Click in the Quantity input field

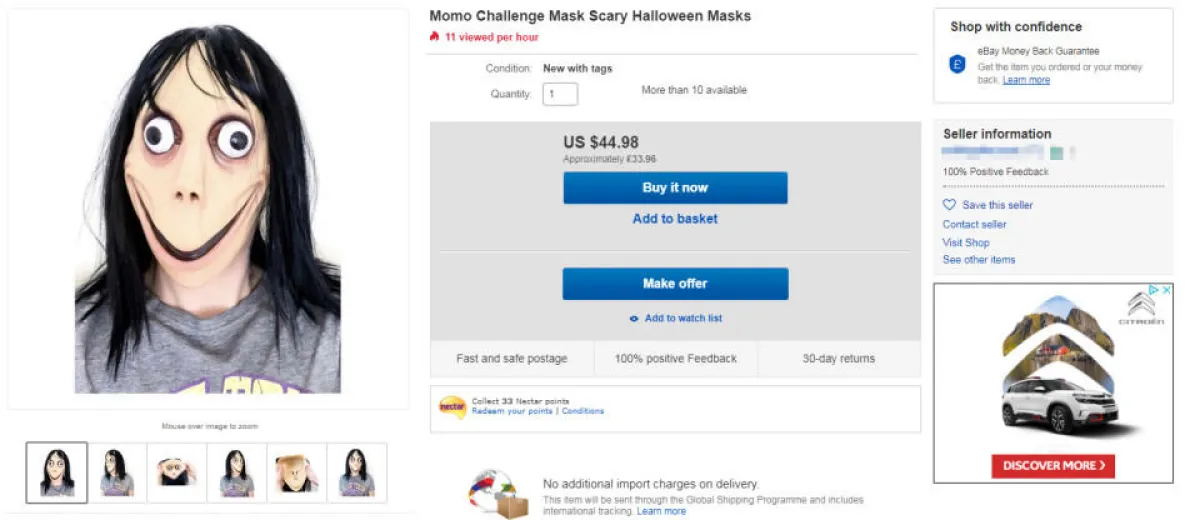pyautogui.click(x=560, y=94)
